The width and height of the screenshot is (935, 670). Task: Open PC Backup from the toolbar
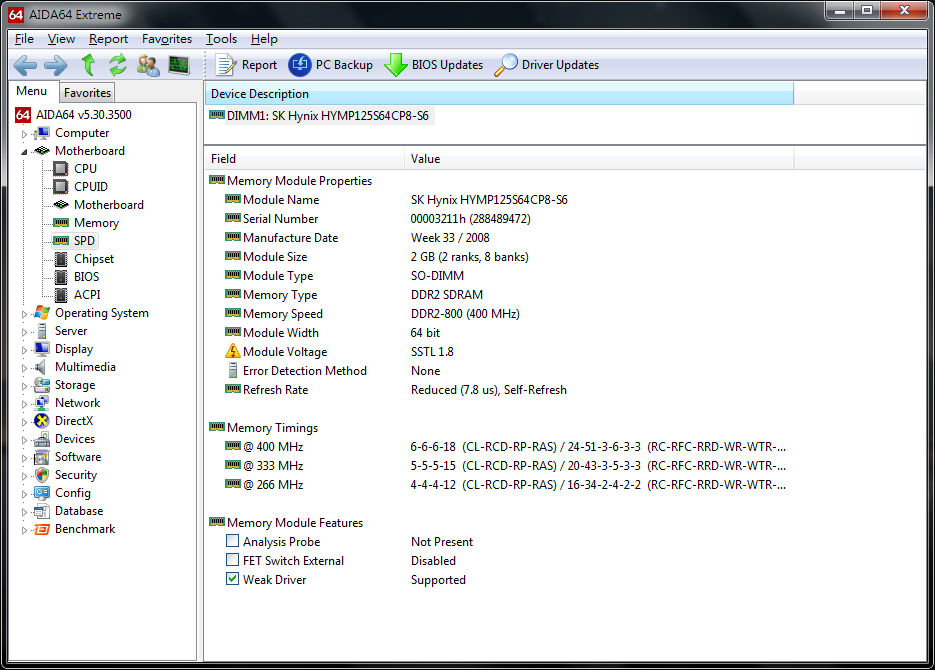[x=331, y=65]
